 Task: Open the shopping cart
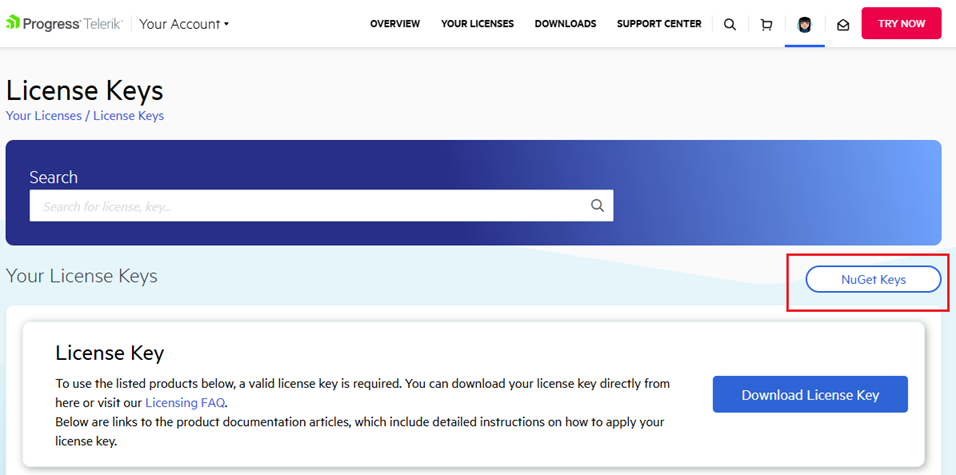(766, 24)
